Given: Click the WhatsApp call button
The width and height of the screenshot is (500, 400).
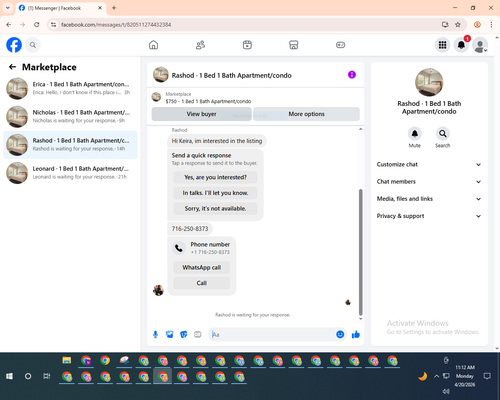Looking at the screenshot, I should click(202, 267).
